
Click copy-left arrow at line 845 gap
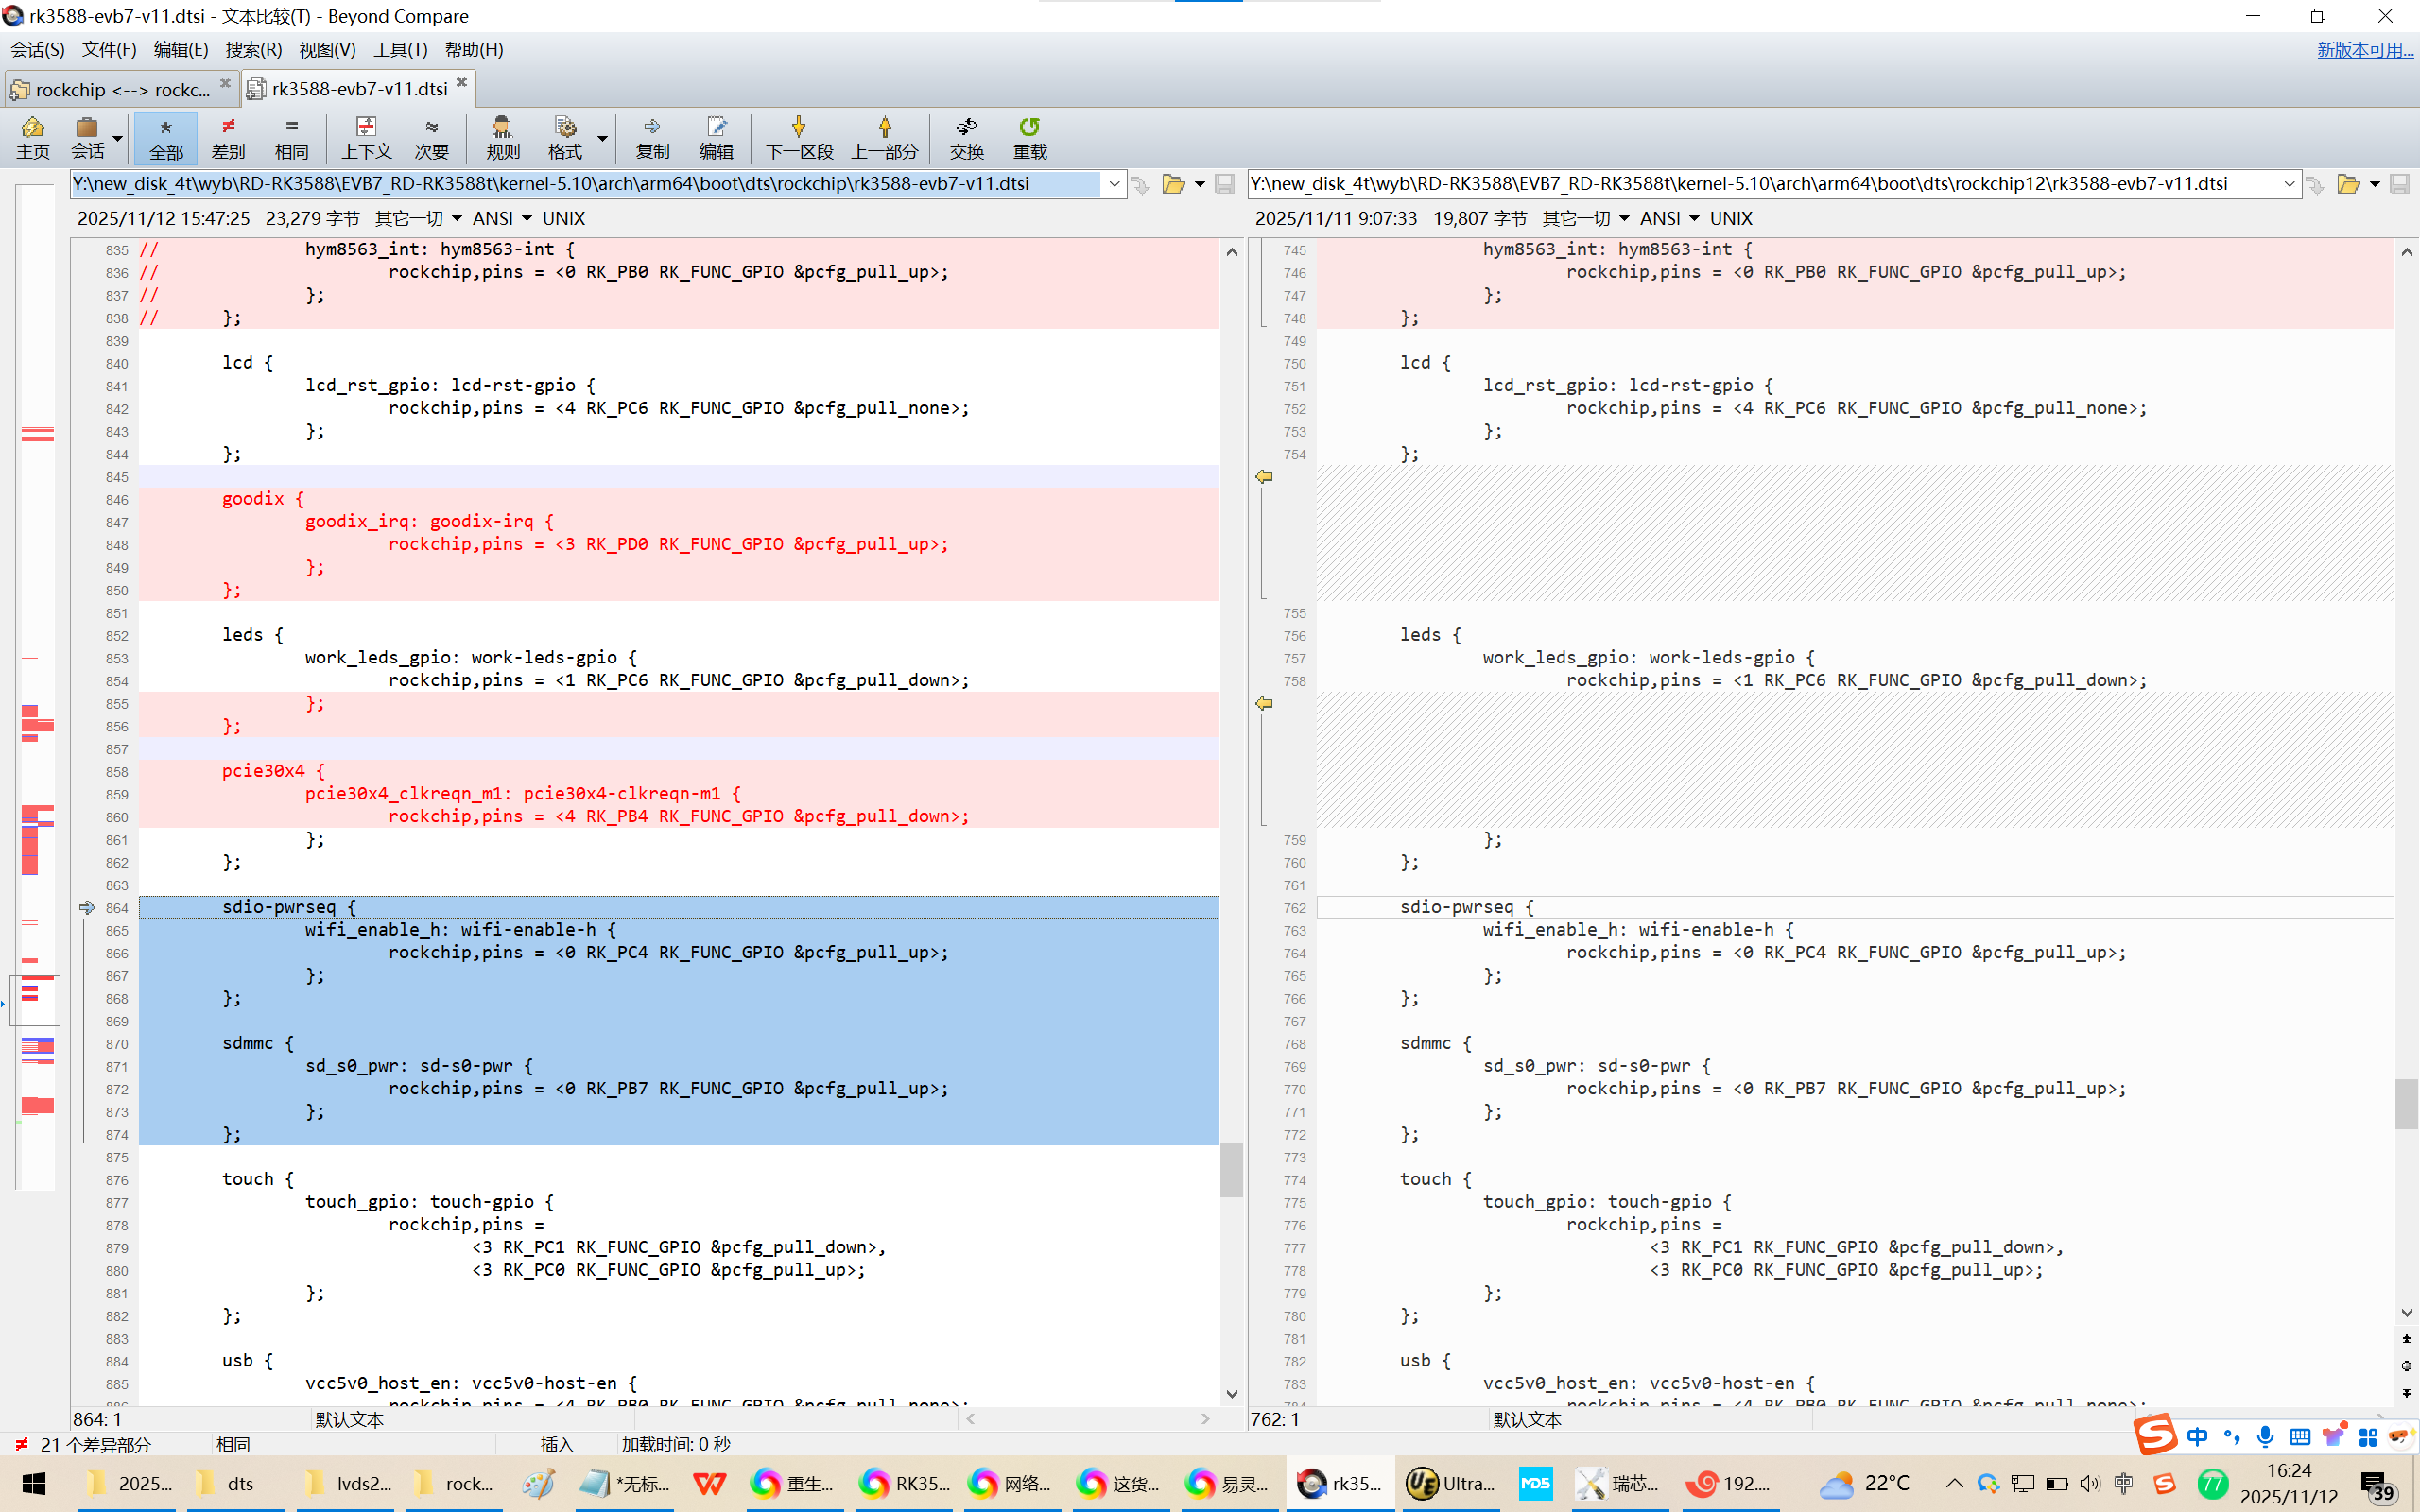(1264, 477)
